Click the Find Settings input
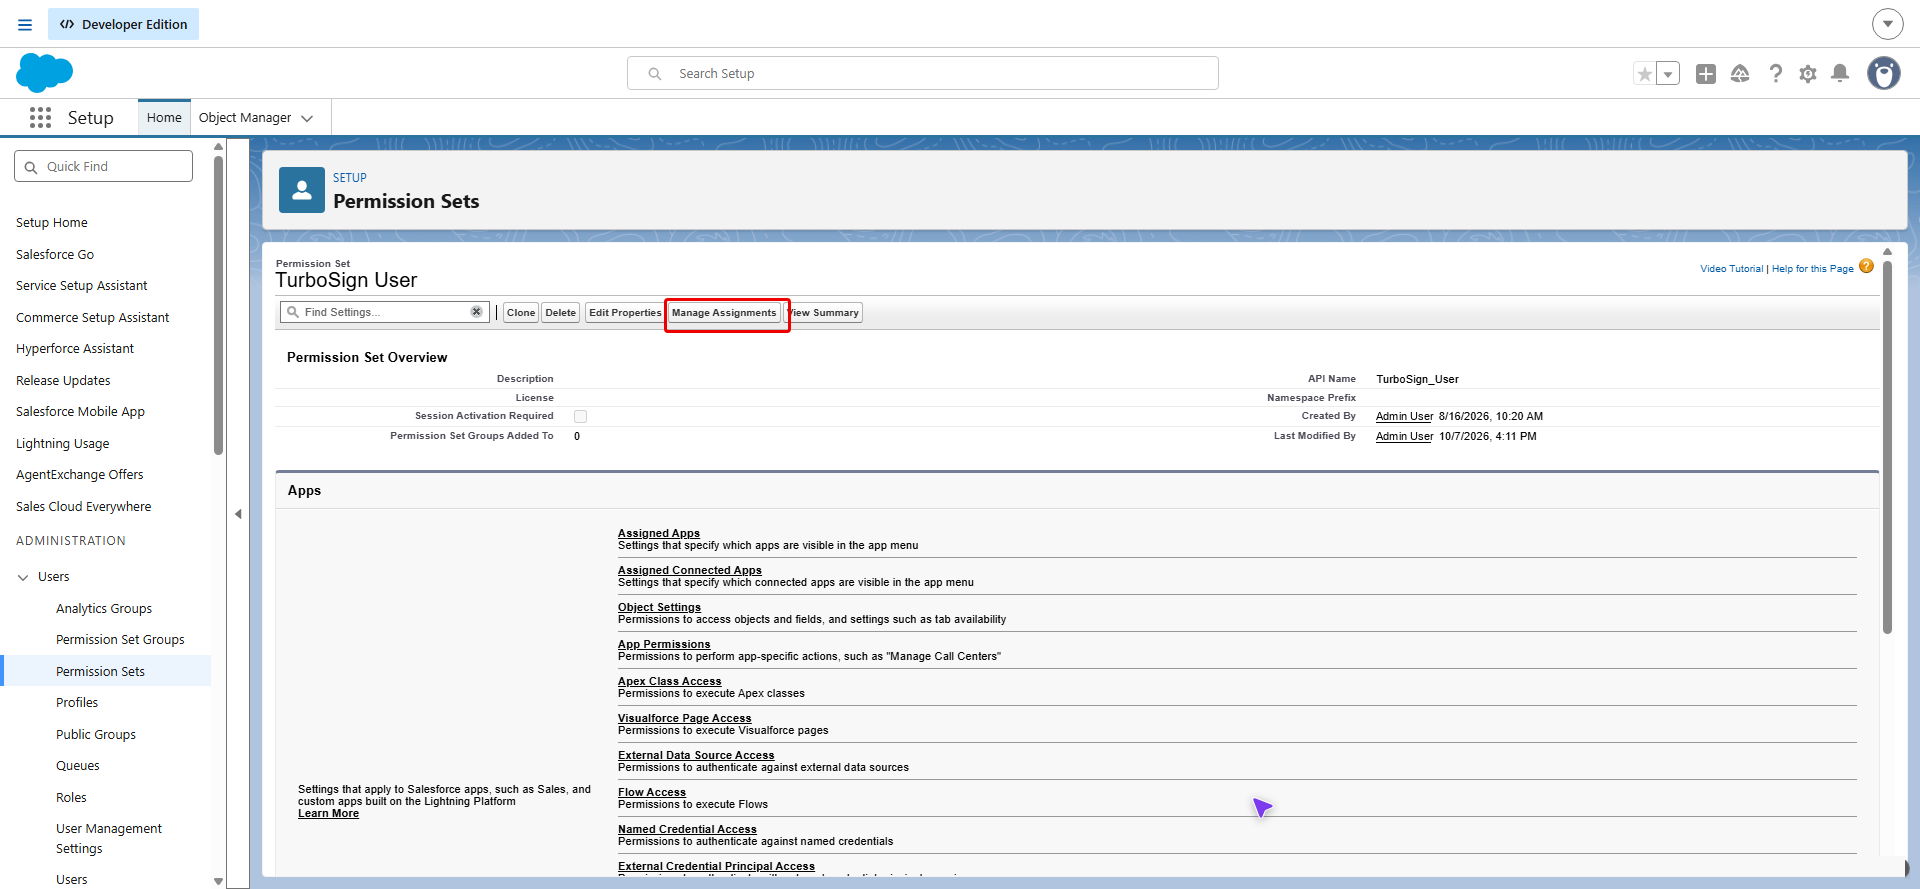Viewport: 1920px width, 889px height. (385, 312)
